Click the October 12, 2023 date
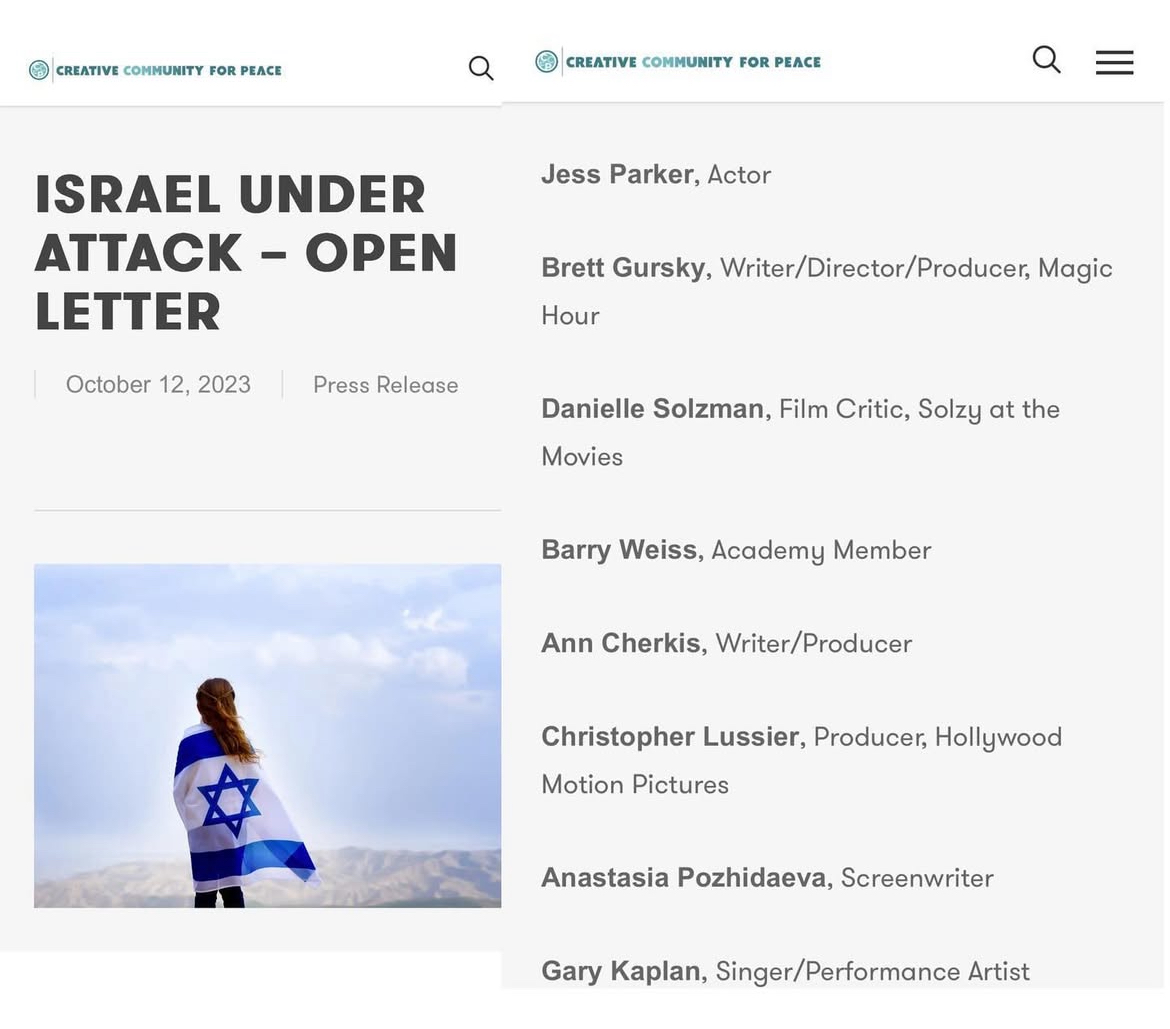The width and height of the screenshot is (1170, 1029). click(158, 384)
